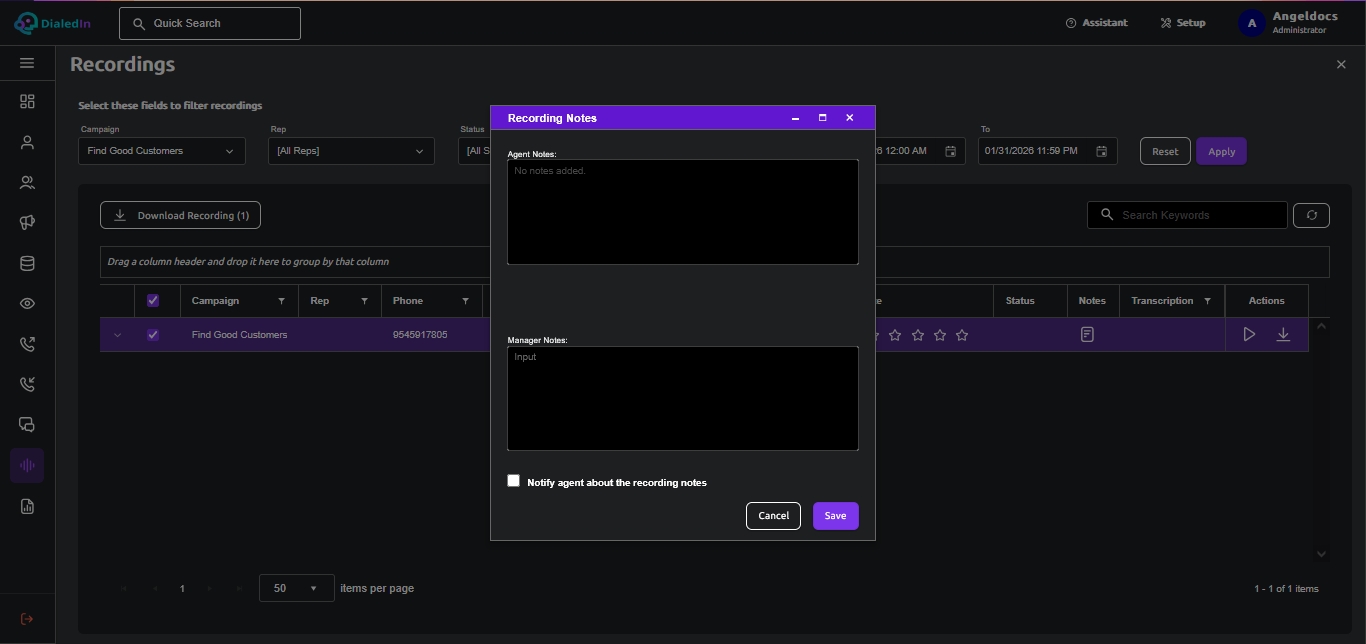The height and width of the screenshot is (644, 1366).
Task: Open the To date calendar picker
Action: (x=1101, y=151)
